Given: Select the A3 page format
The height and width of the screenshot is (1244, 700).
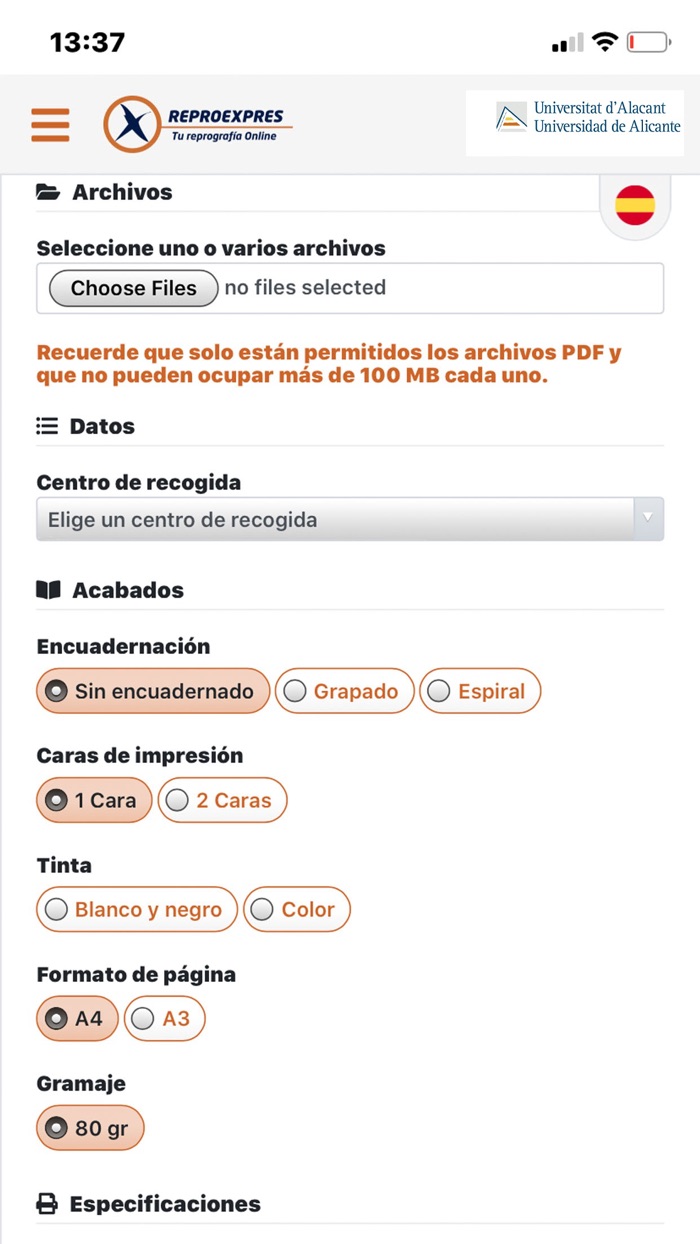Looking at the screenshot, I should coord(164,1018).
